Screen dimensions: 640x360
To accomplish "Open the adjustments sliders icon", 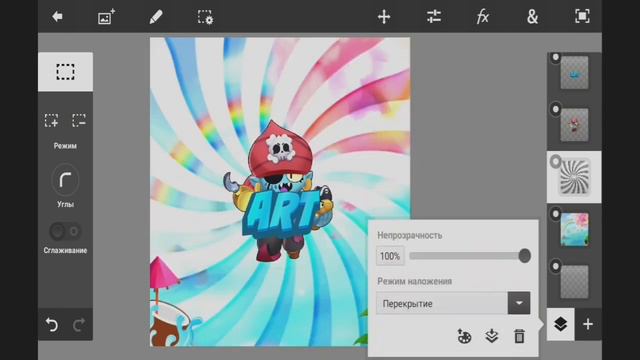I will point(433,17).
